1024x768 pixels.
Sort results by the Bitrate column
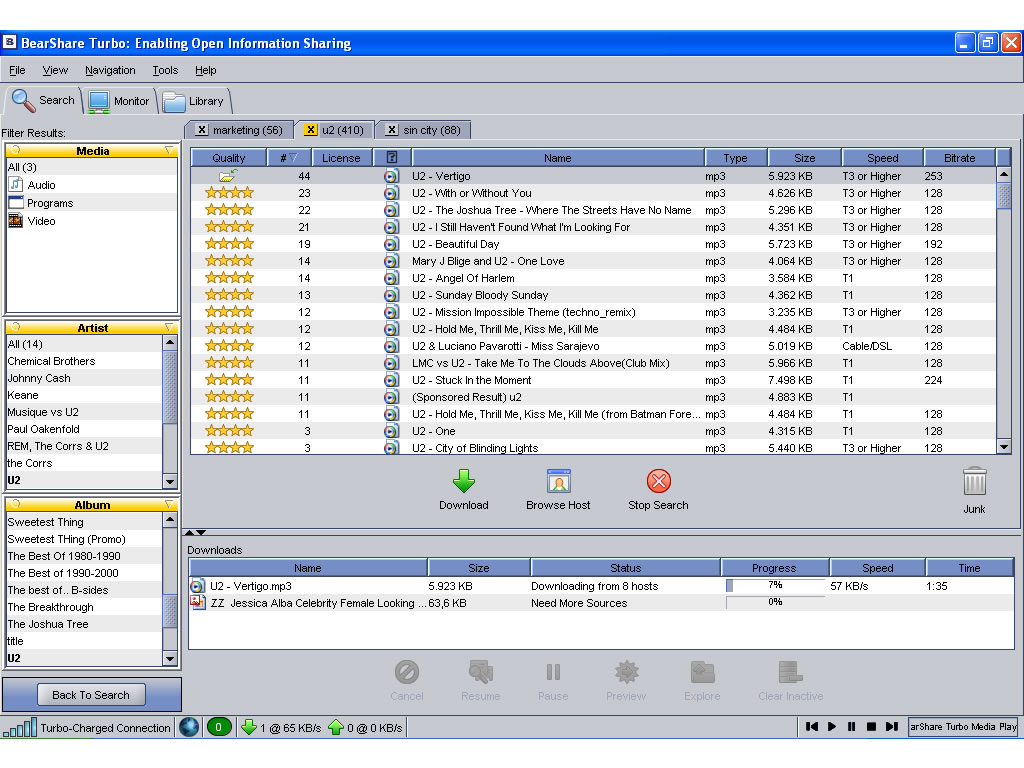(959, 157)
